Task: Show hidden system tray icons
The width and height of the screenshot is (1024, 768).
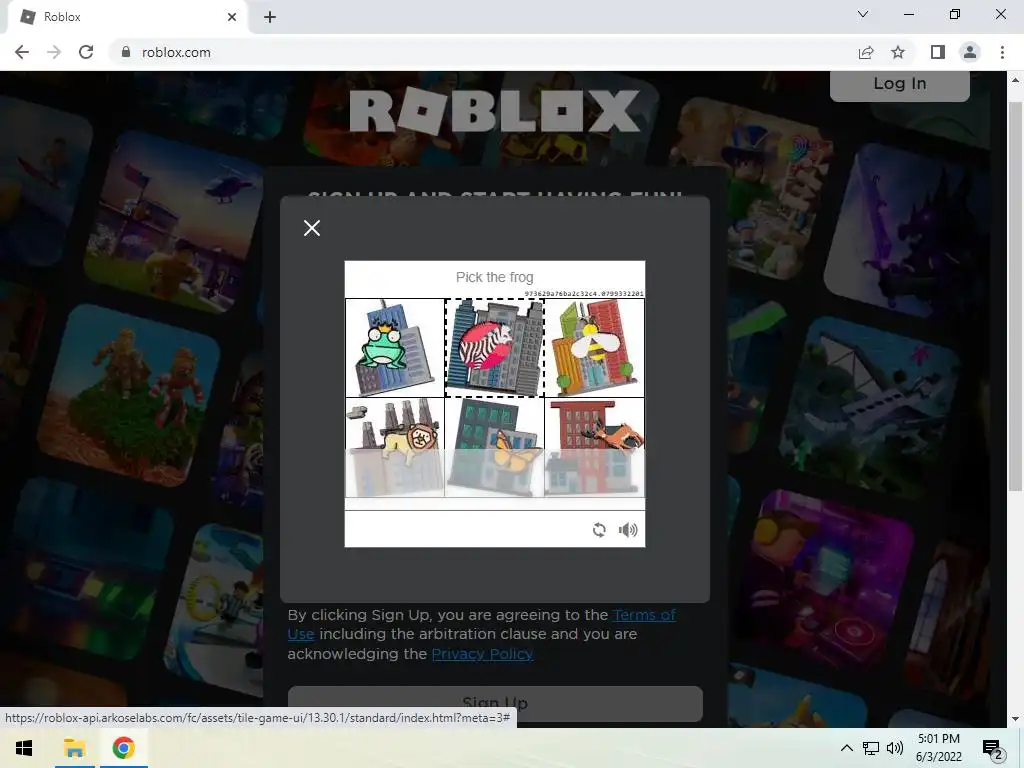Action: click(846, 748)
